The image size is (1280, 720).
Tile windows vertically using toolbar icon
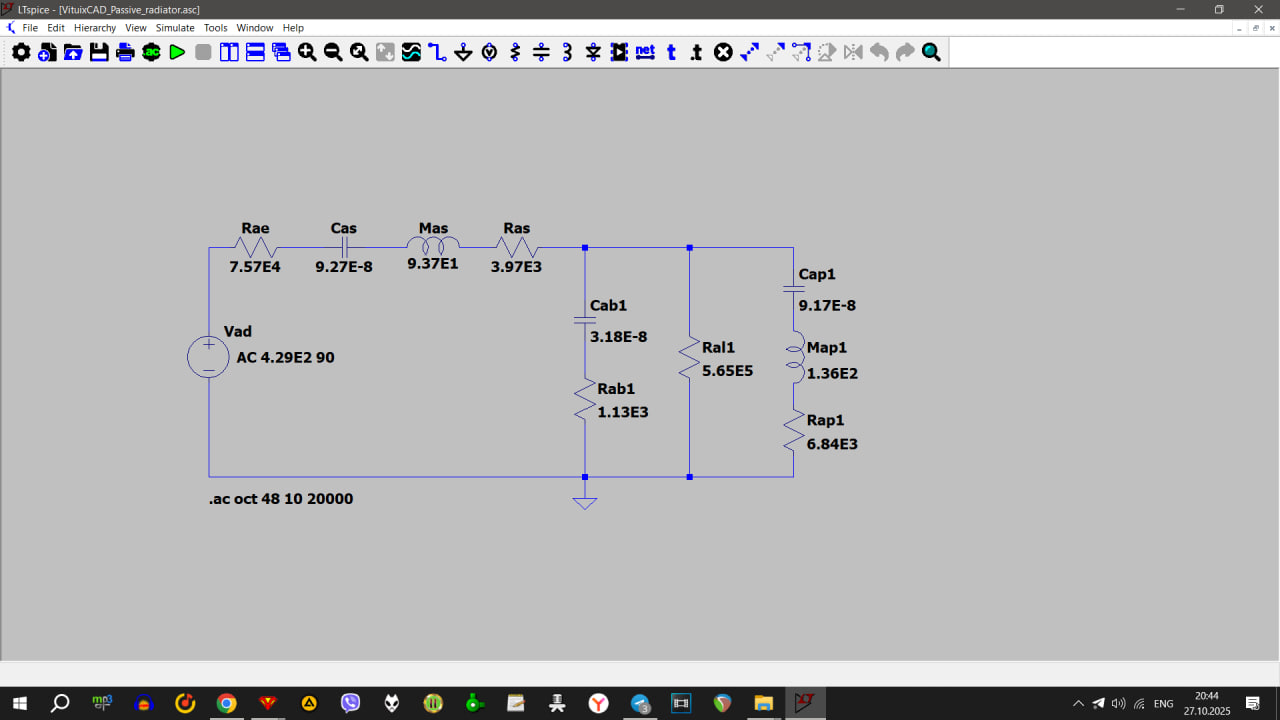(x=229, y=52)
